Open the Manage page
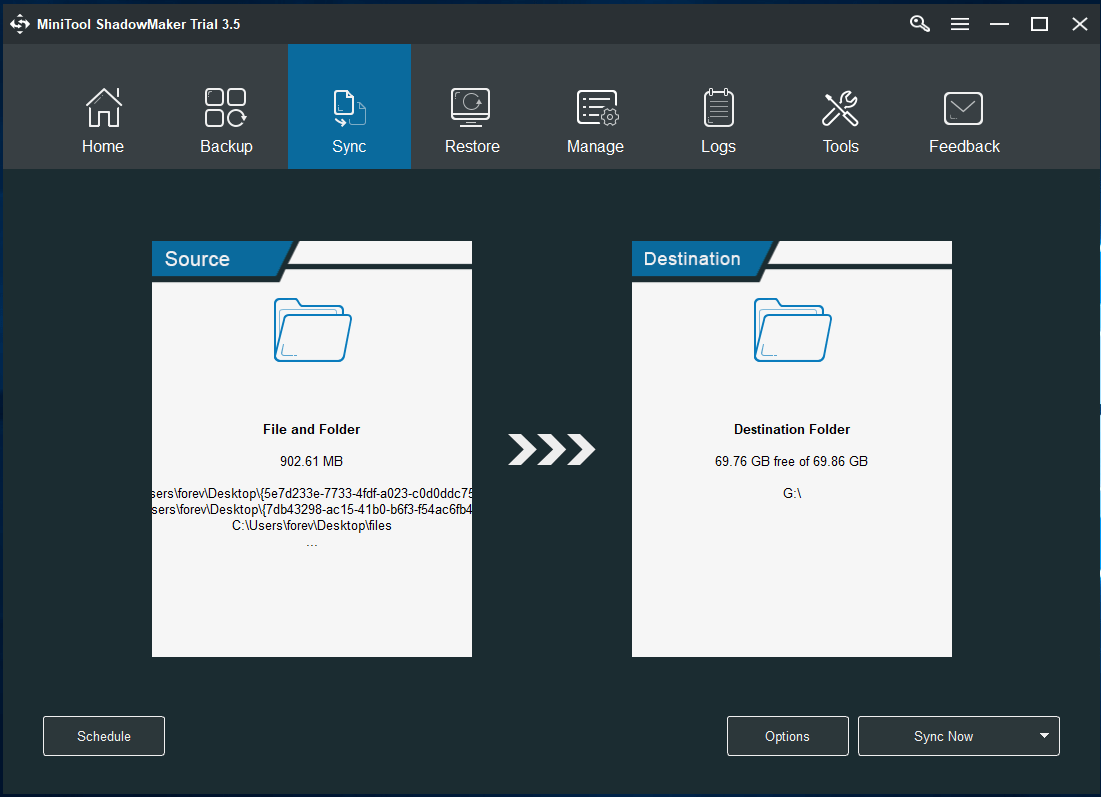 point(596,108)
